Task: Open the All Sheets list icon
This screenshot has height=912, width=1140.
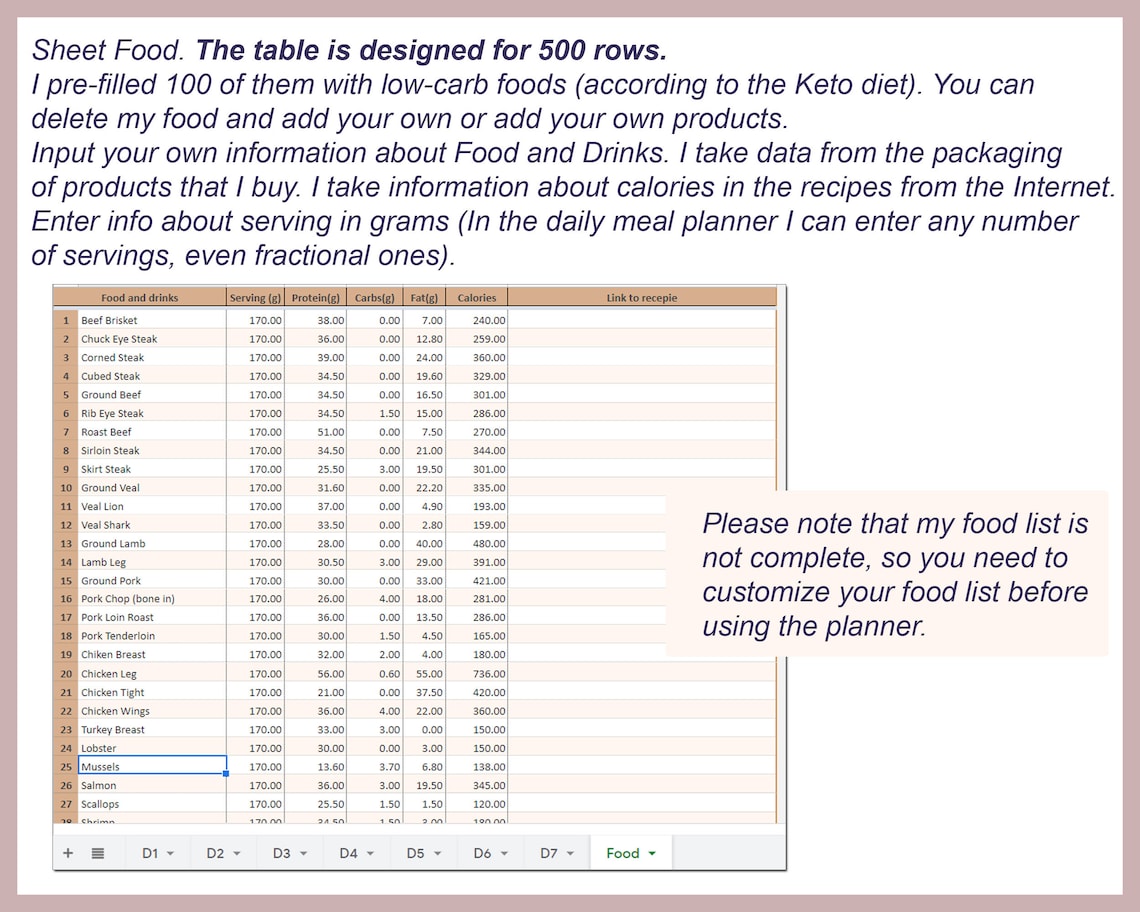Action: [96, 852]
